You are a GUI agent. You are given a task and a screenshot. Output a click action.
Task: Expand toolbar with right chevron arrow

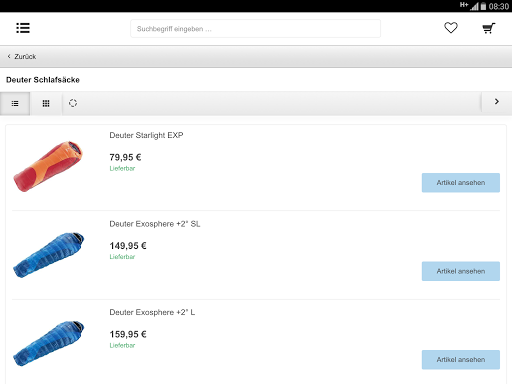pyautogui.click(x=497, y=102)
